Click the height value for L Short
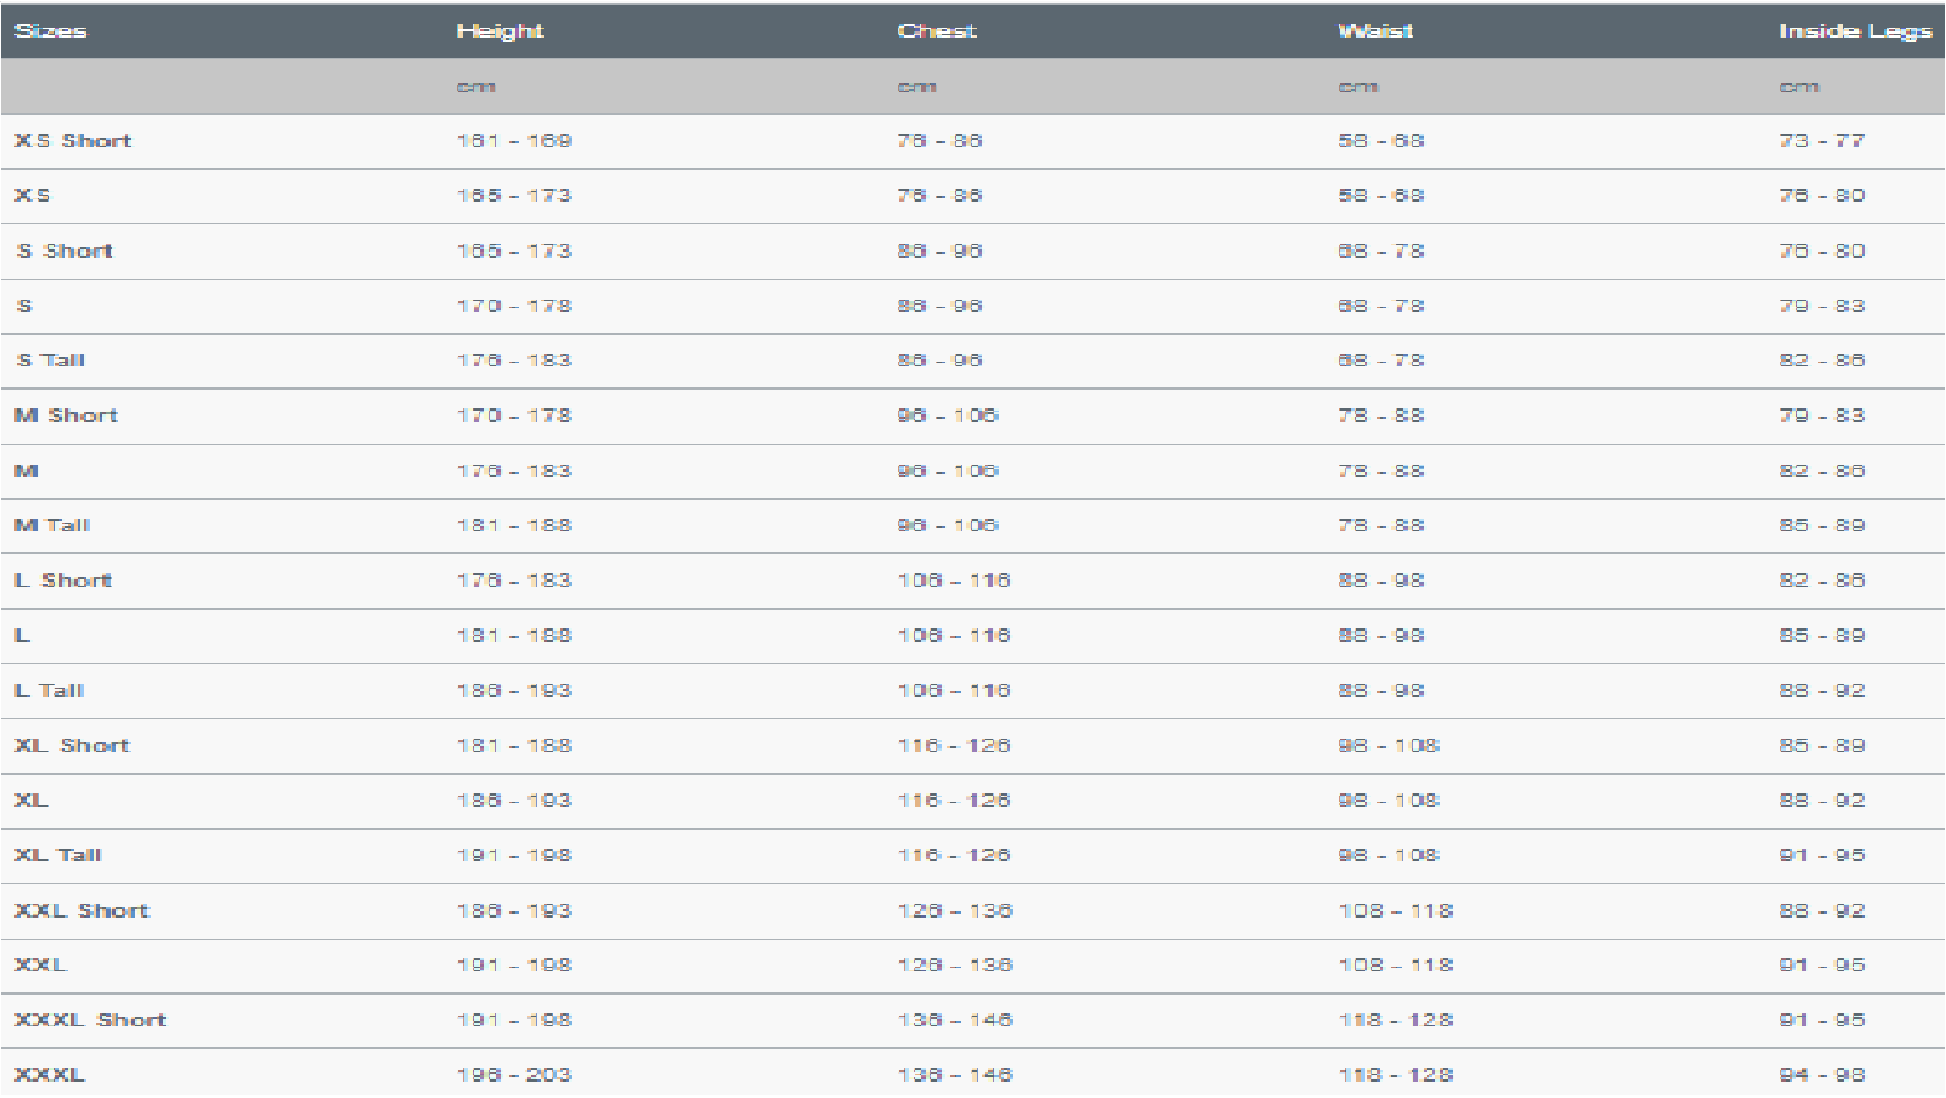Screen dimensions: 1946x1098 coord(514,580)
